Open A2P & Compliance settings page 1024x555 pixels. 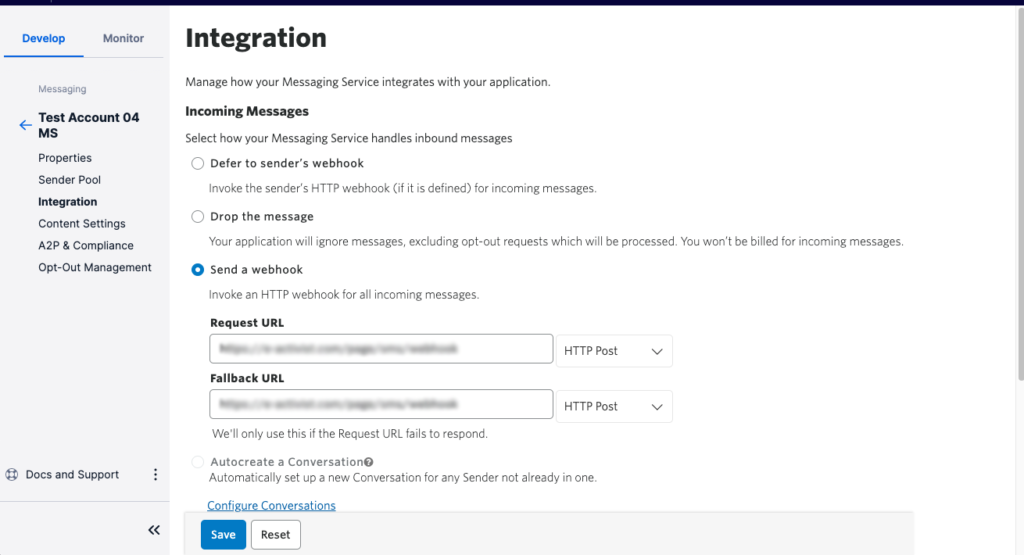point(85,246)
